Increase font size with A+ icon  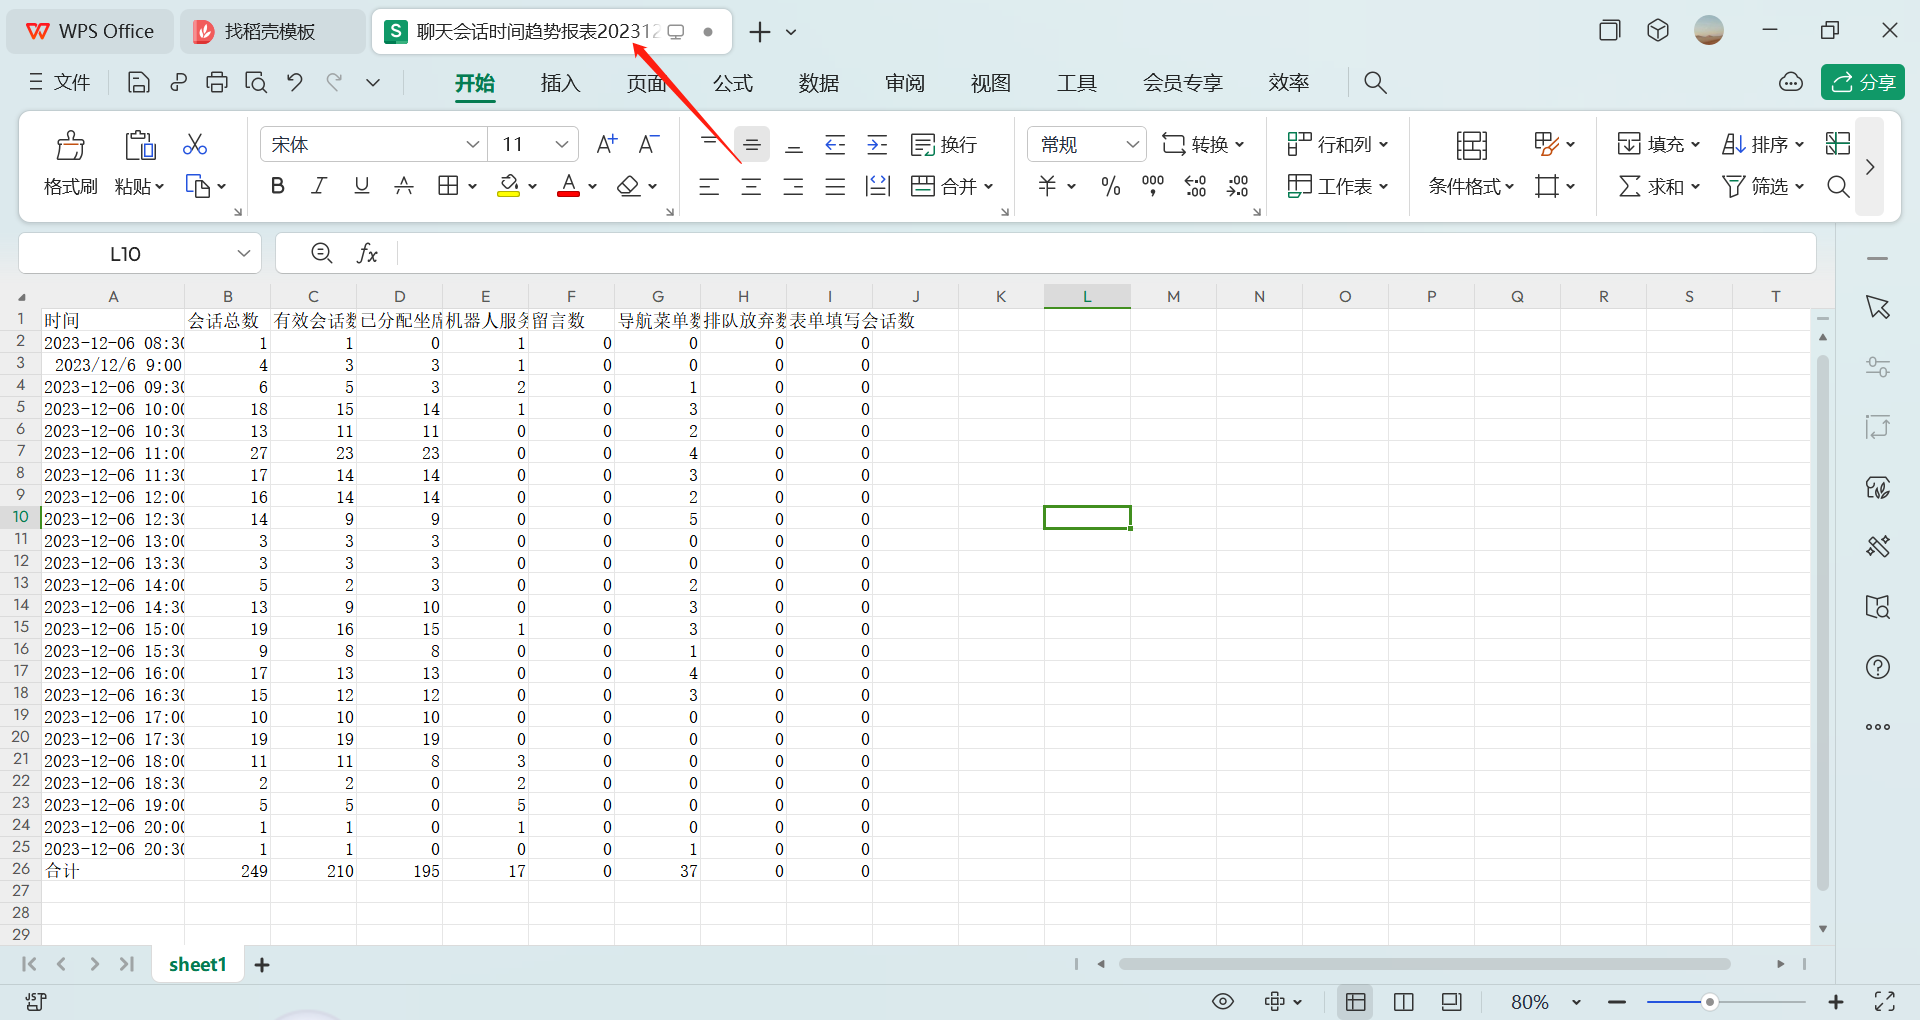click(x=606, y=145)
